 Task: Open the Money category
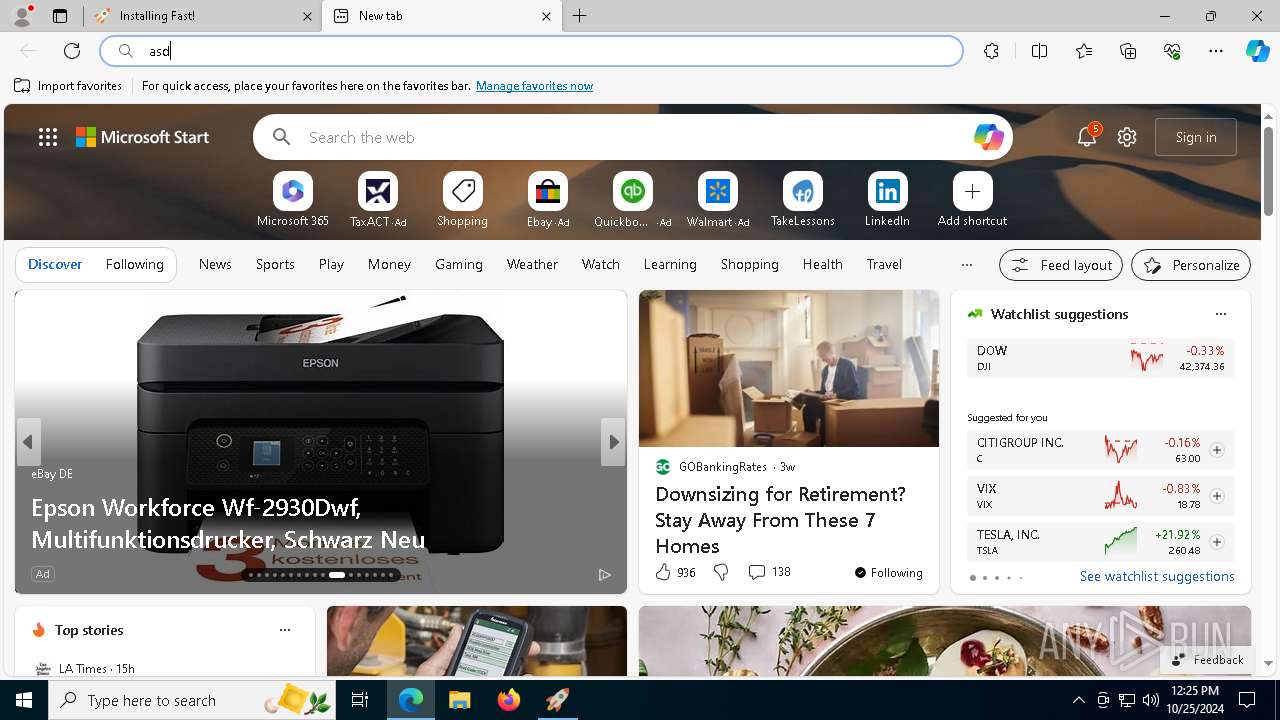pos(389,264)
